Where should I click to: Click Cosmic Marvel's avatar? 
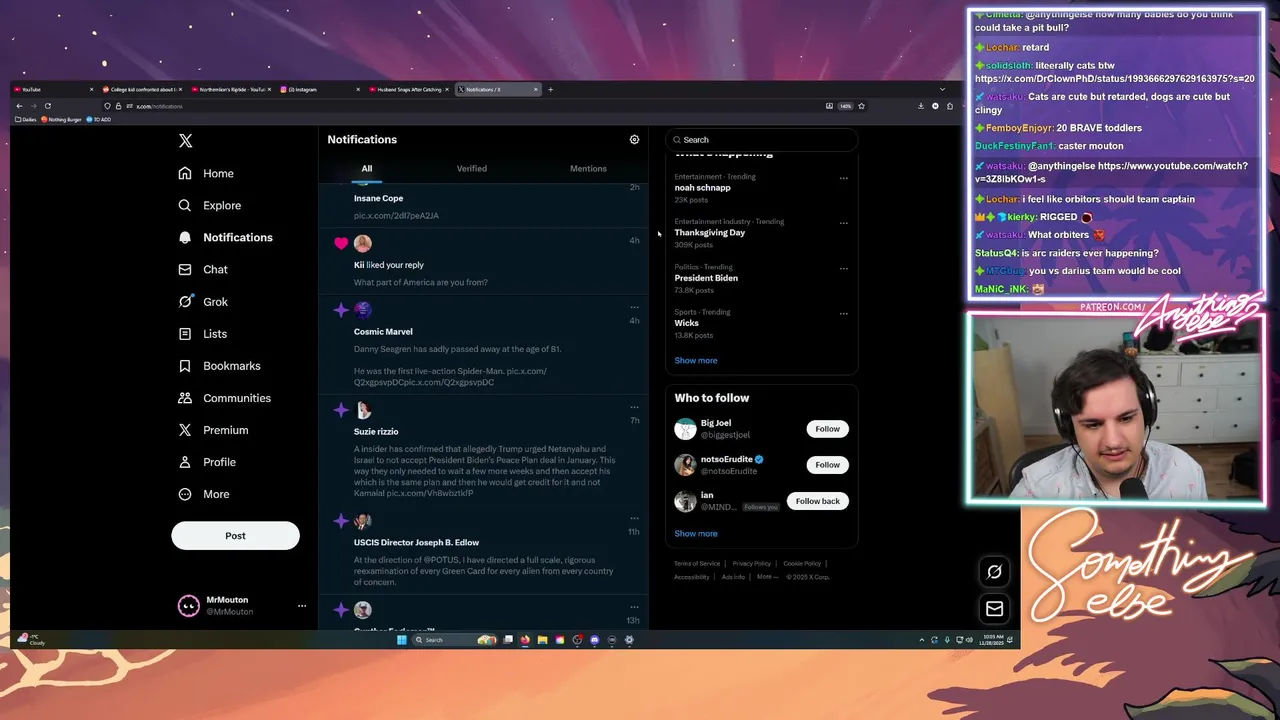point(362,310)
